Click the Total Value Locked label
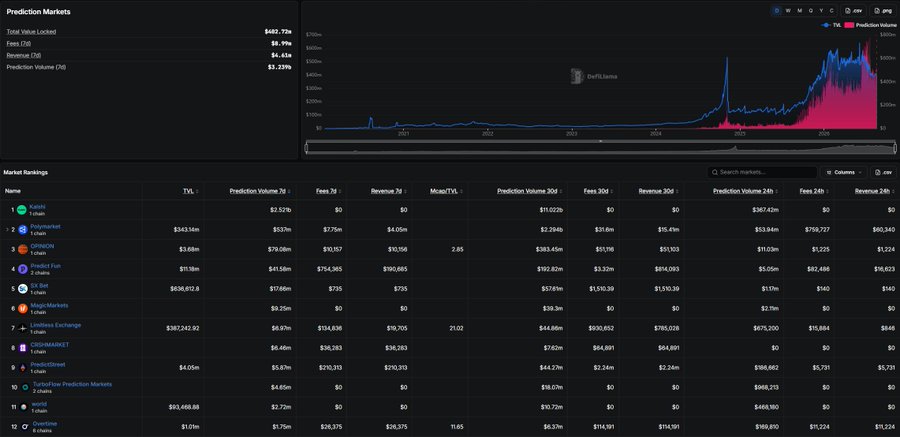 pyautogui.click(x=32, y=32)
